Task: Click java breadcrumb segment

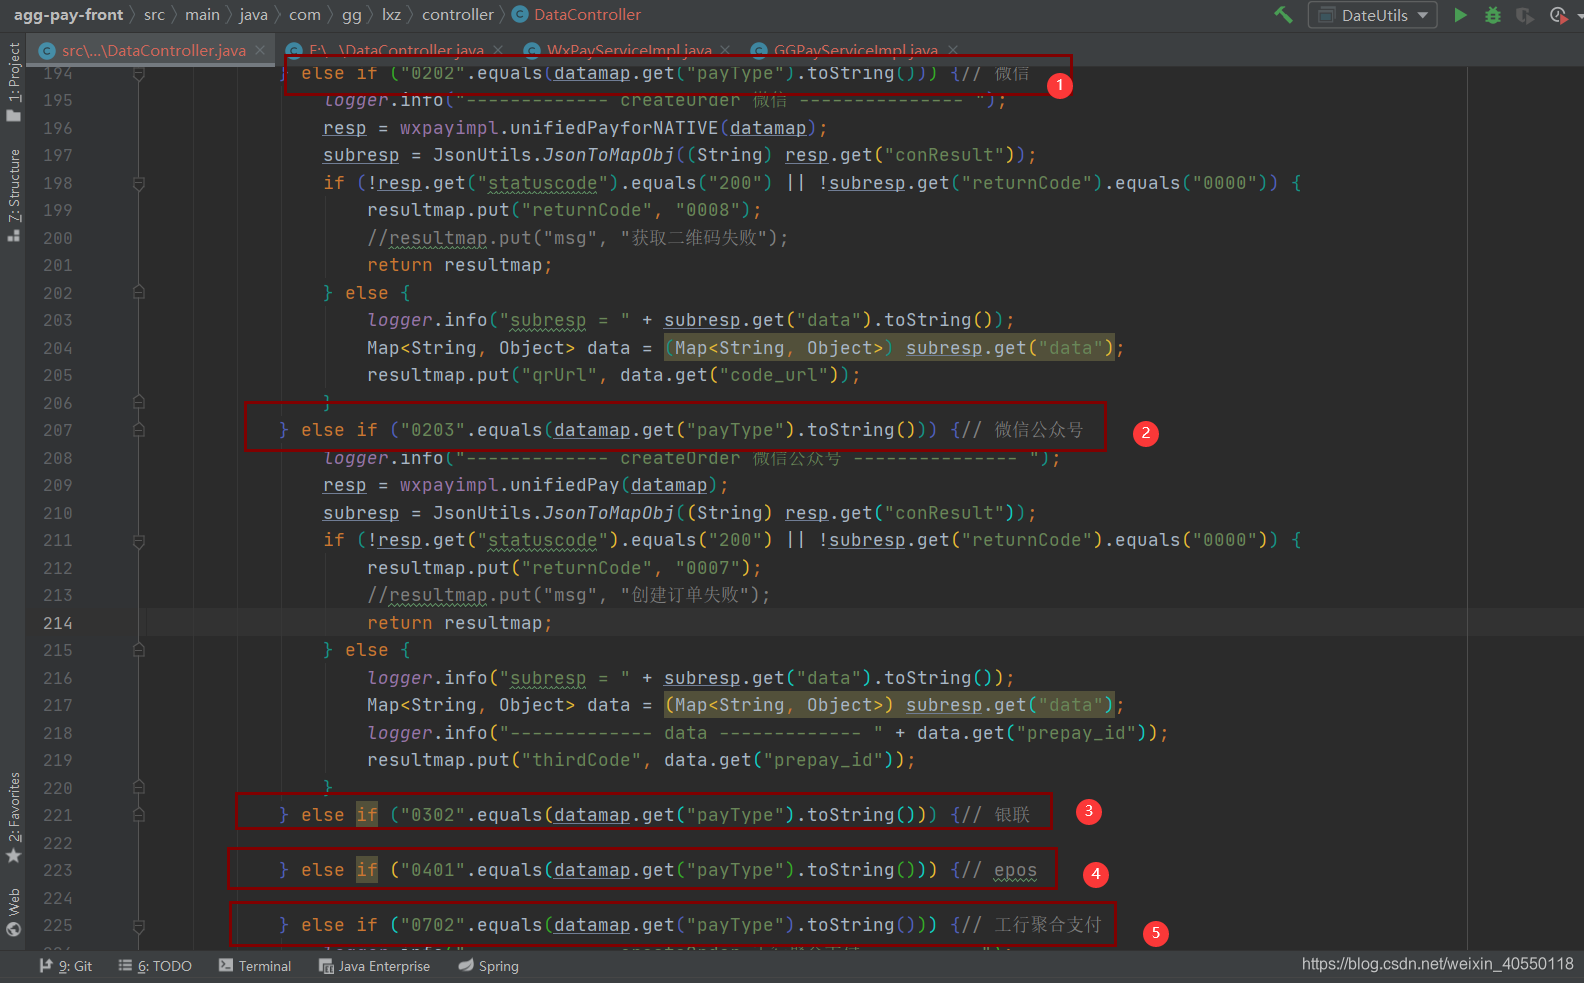Action: click(254, 15)
